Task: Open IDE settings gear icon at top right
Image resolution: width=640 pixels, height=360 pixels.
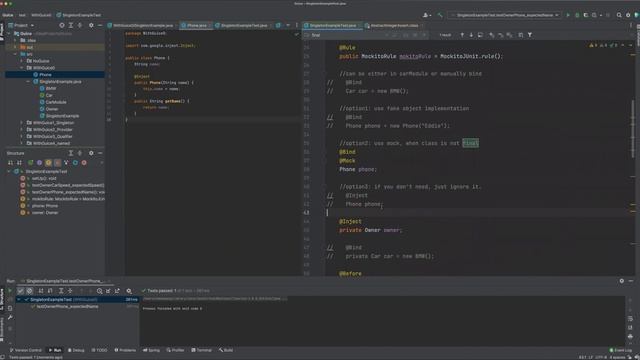Action: tap(628, 15)
